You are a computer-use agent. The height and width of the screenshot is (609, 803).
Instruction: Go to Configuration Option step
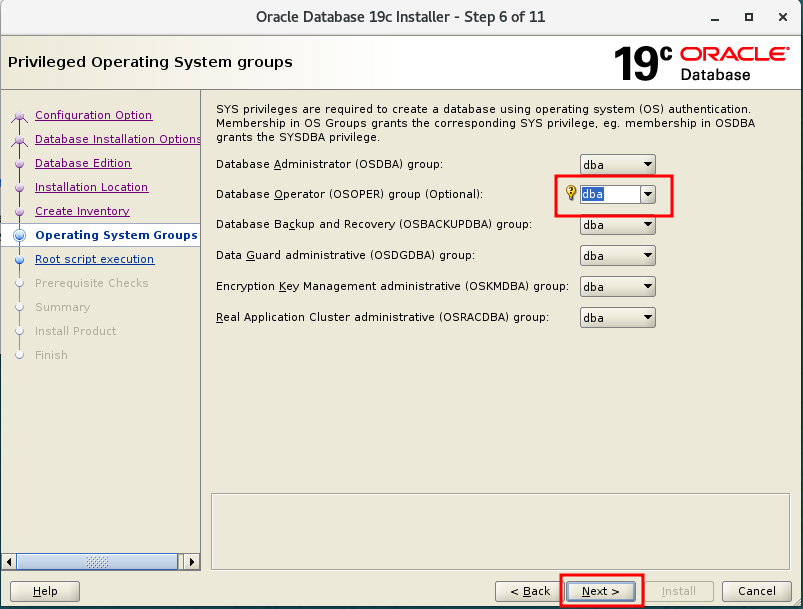tap(93, 115)
